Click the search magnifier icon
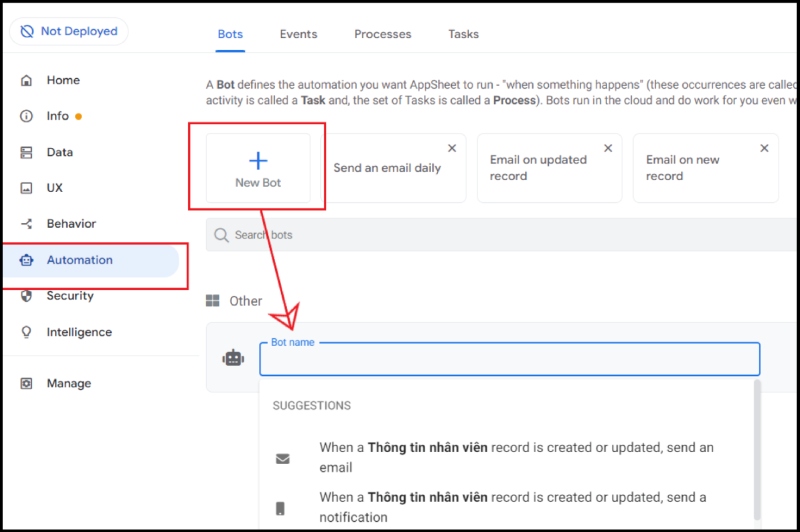This screenshot has width=800, height=532. (x=221, y=235)
